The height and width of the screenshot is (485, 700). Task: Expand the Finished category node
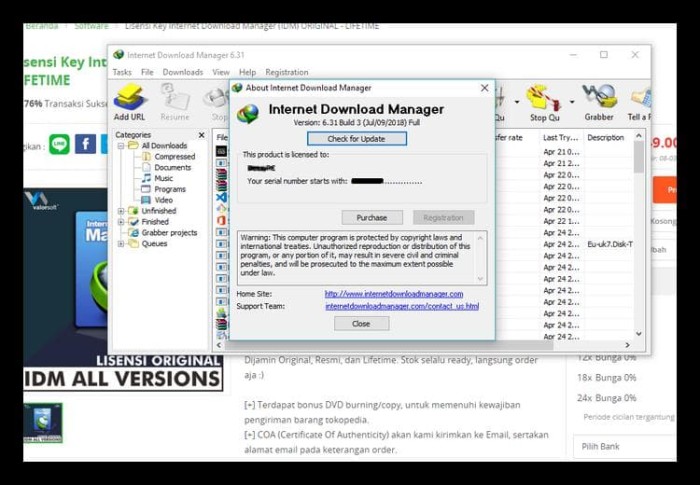[x=121, y=222]
